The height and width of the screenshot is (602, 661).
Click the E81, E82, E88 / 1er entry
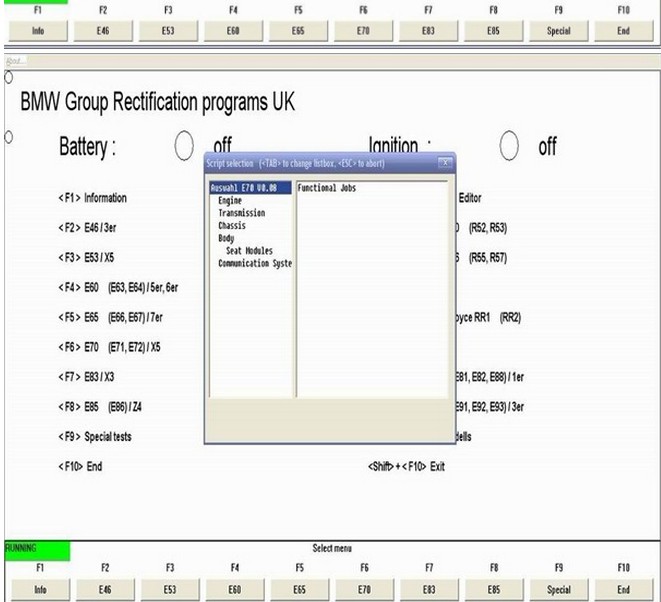tap(490, 377)
